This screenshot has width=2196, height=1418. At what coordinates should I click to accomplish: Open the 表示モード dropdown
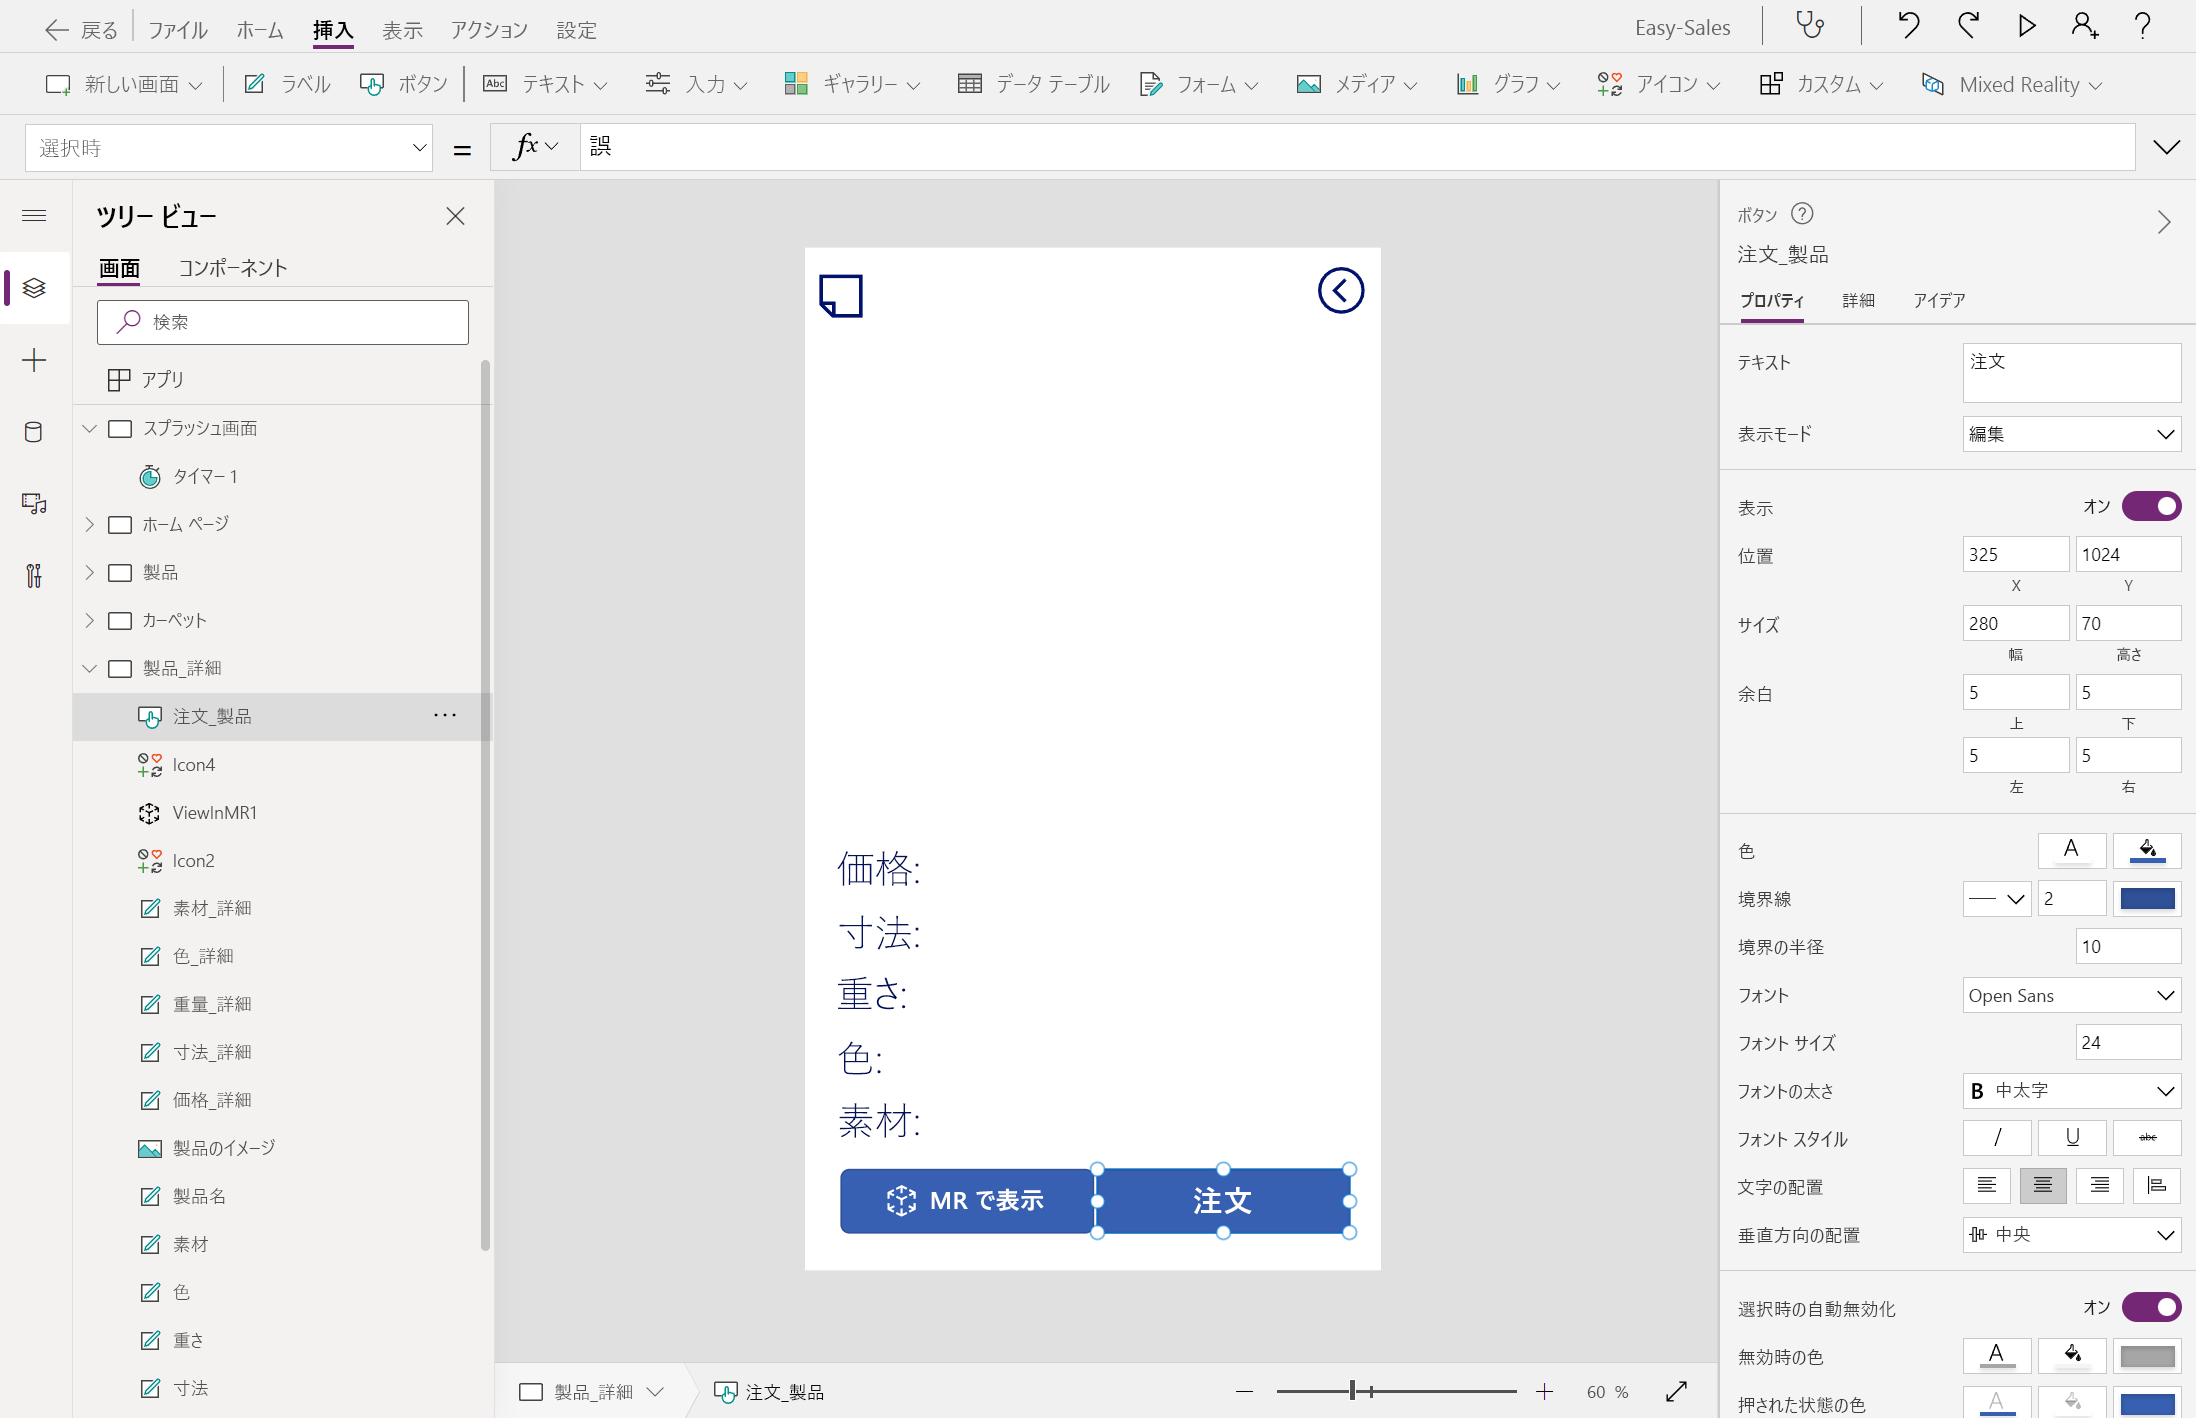click(x=2071, y=434)
